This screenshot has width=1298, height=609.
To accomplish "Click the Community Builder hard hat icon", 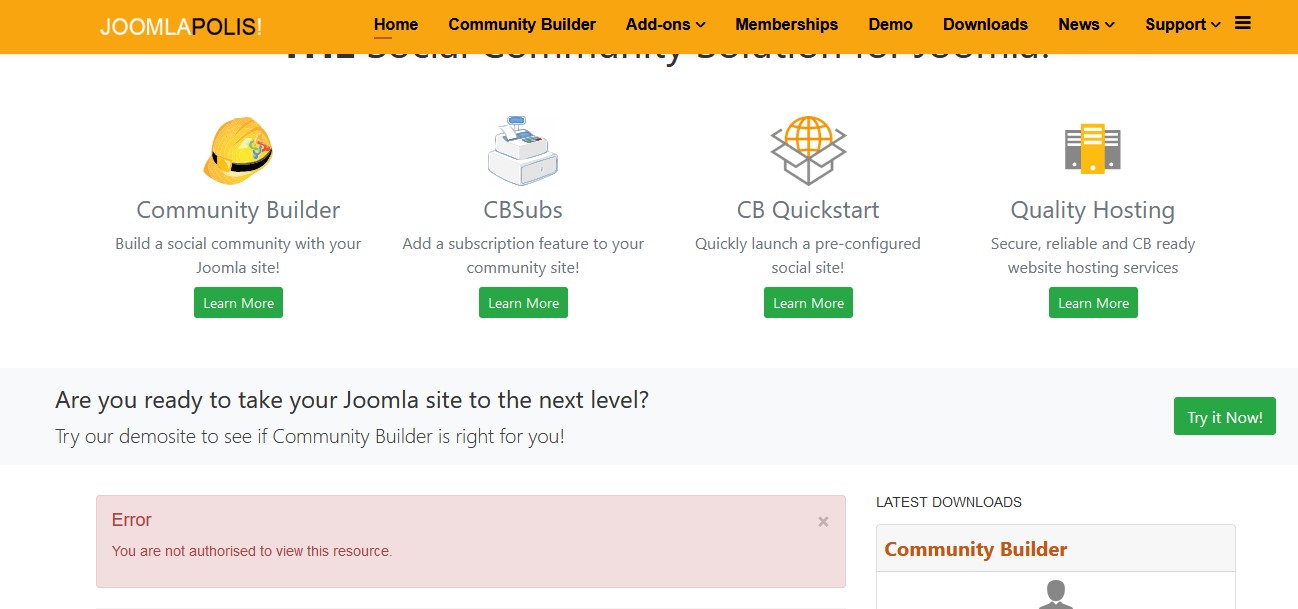I will point(238,151).
